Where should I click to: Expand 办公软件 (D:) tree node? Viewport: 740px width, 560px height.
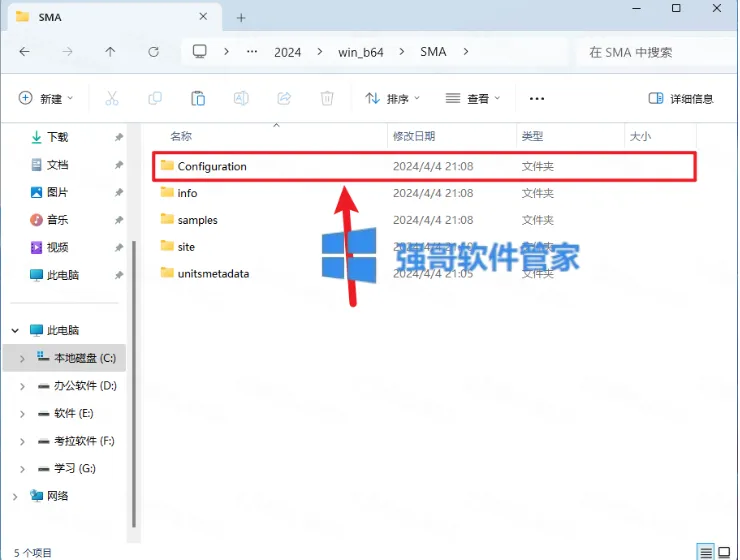click(22, 386)
